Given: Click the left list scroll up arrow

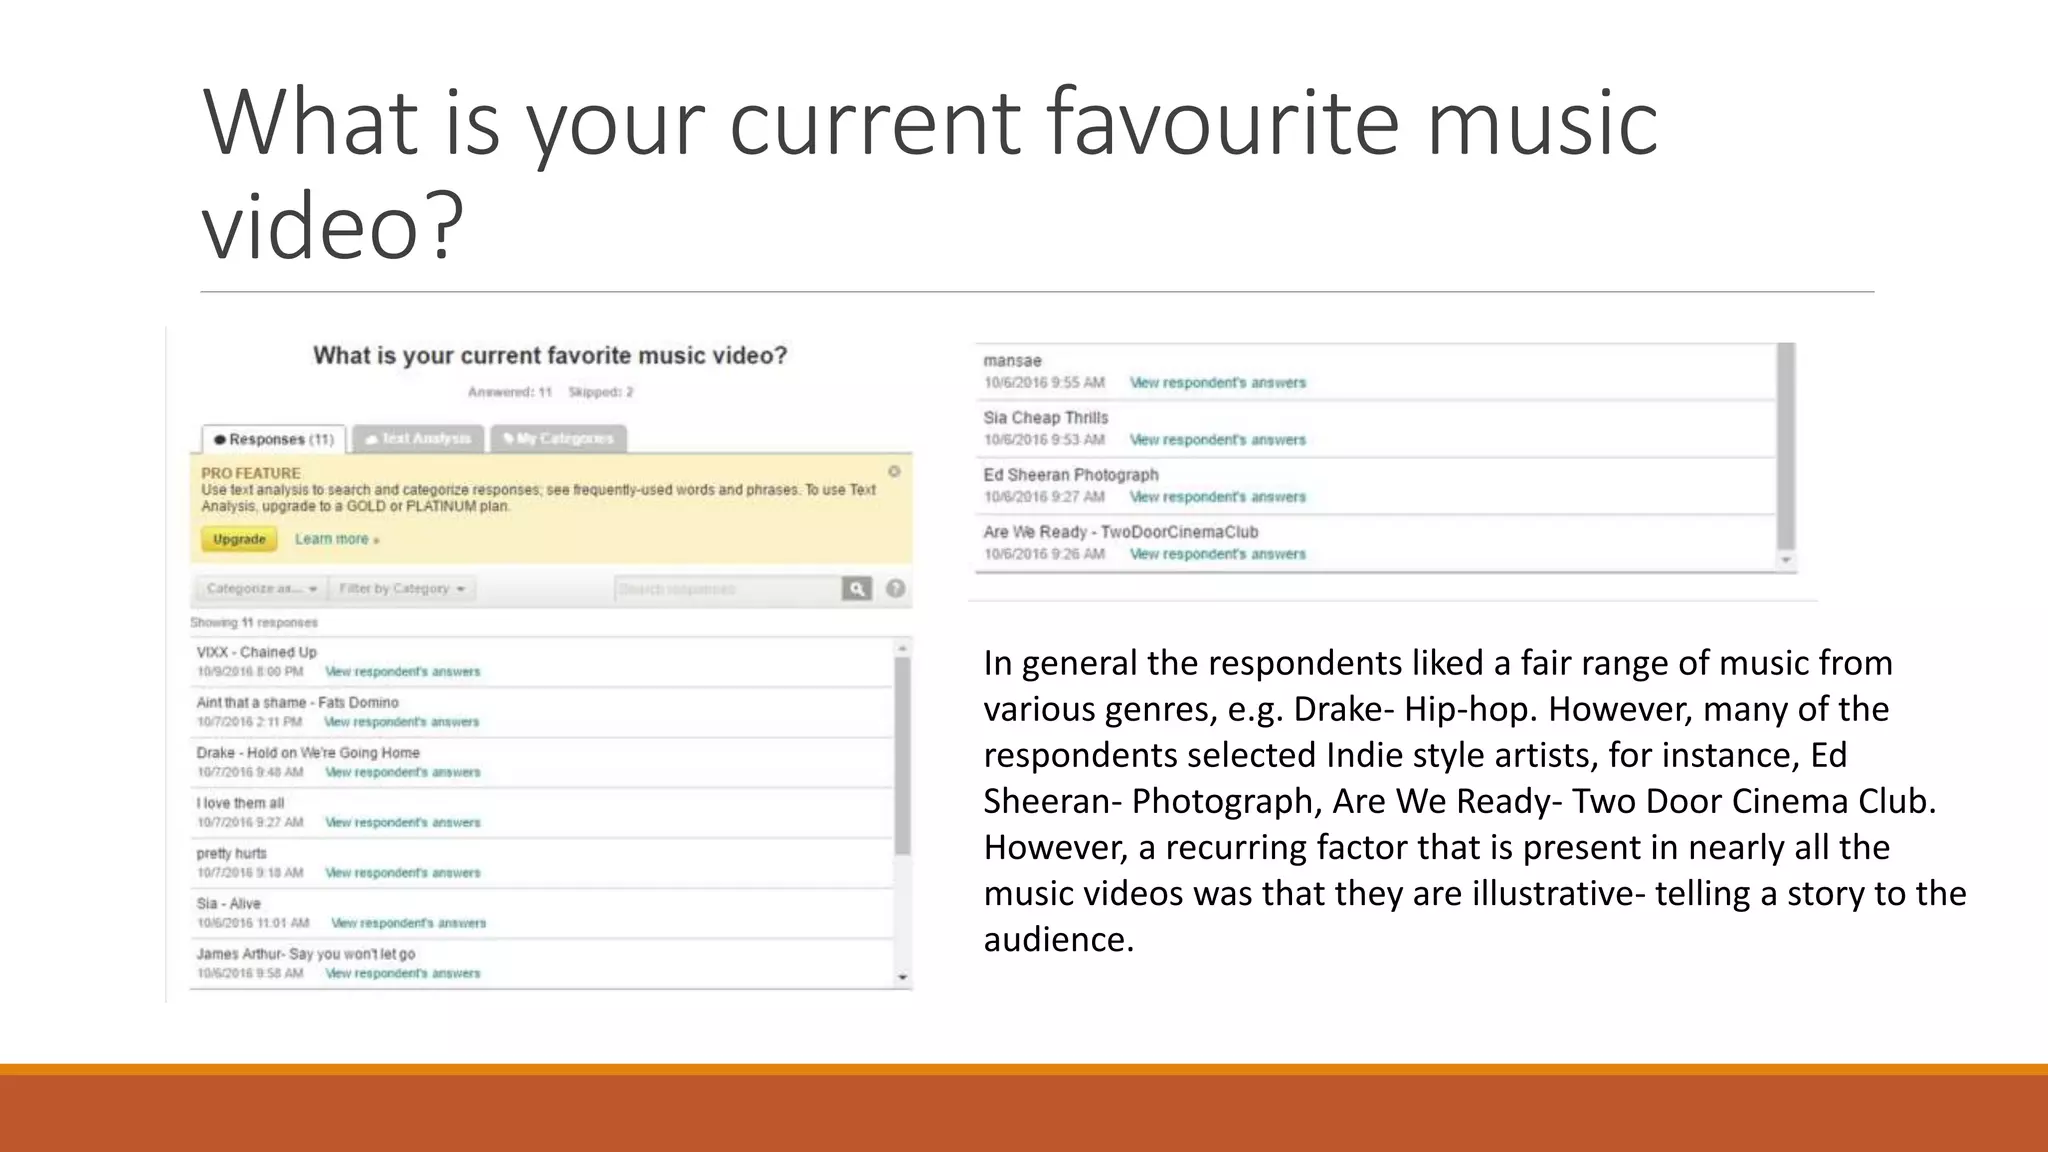Looking at the screenshot, I should [x=902, y=649].
